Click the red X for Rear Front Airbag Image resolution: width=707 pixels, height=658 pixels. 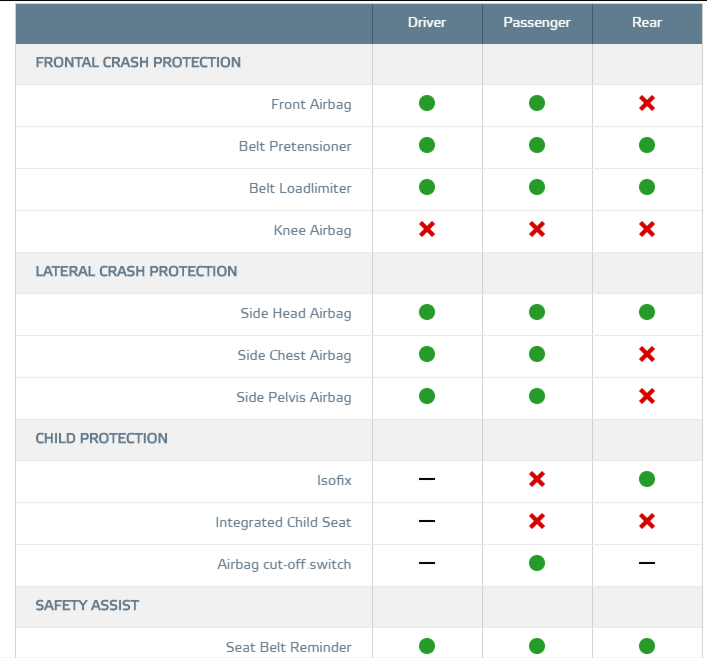click(x=647, y=103)
